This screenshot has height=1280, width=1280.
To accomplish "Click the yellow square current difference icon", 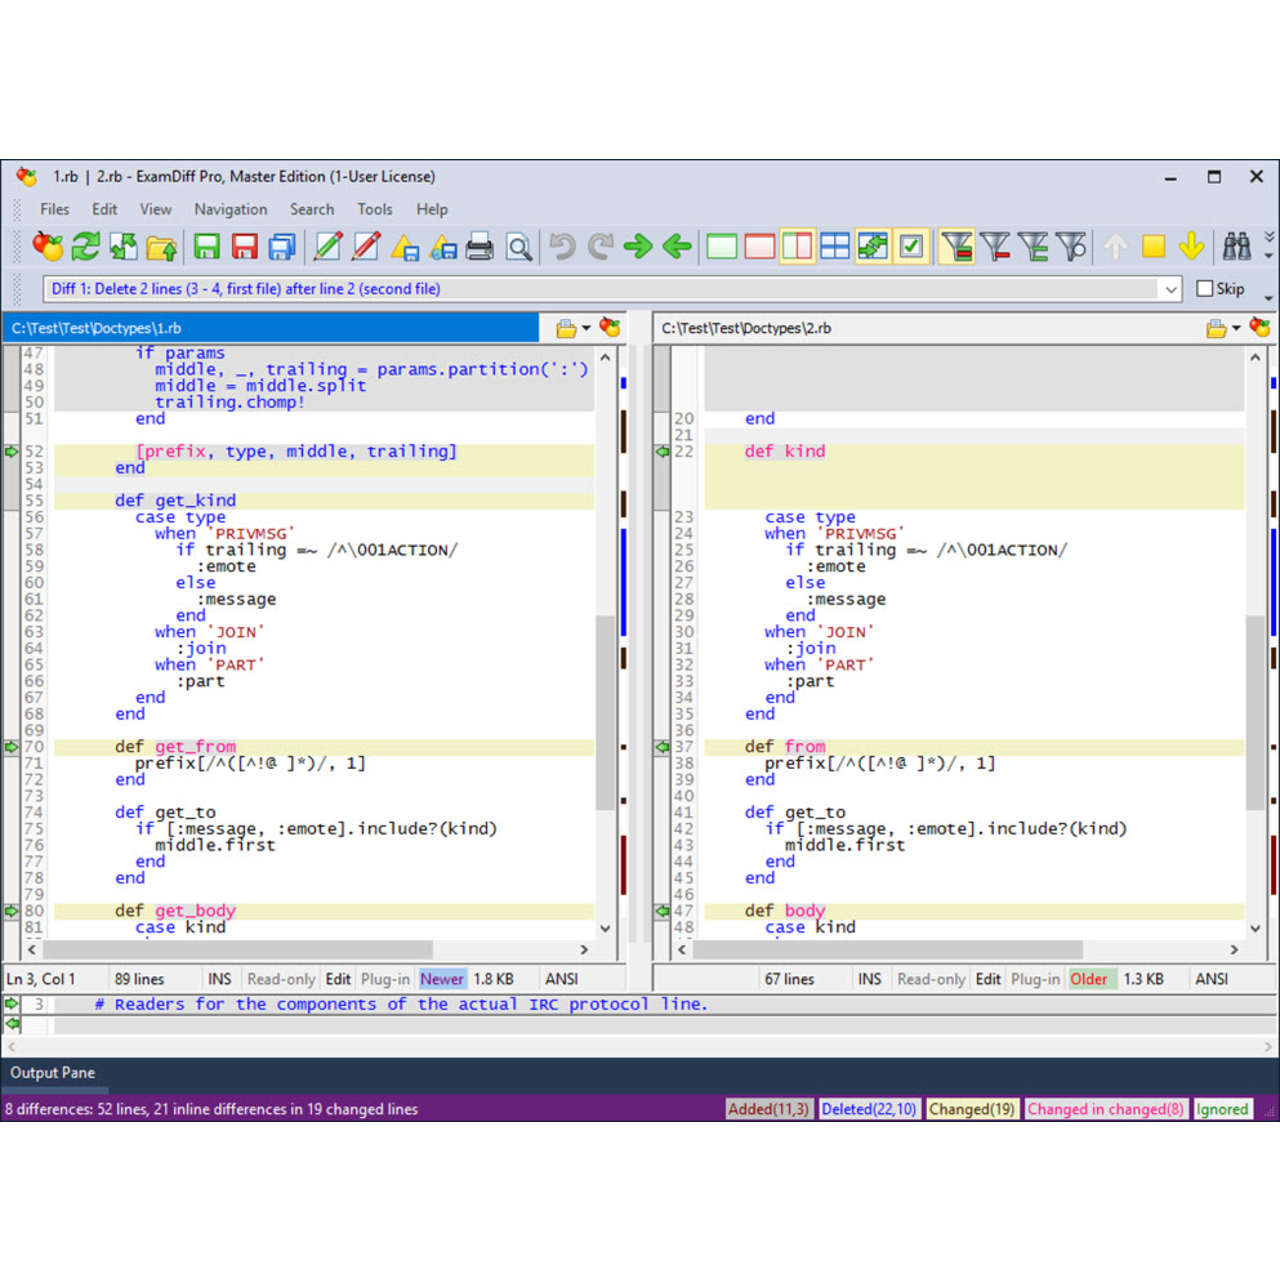I will click(1153, 246).
